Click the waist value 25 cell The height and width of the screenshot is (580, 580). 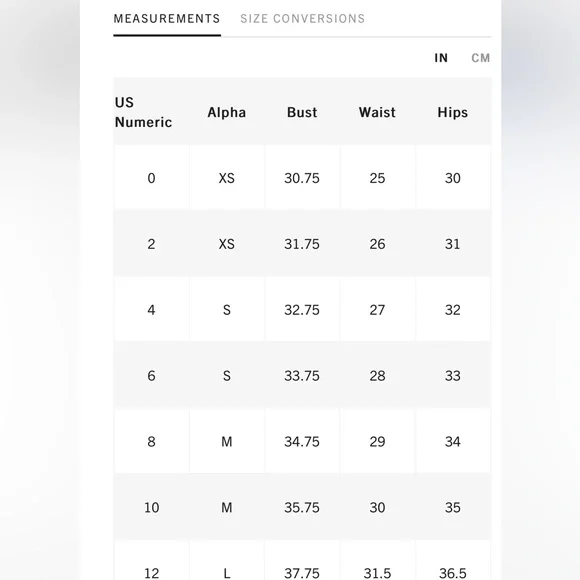tap(377, 178)
